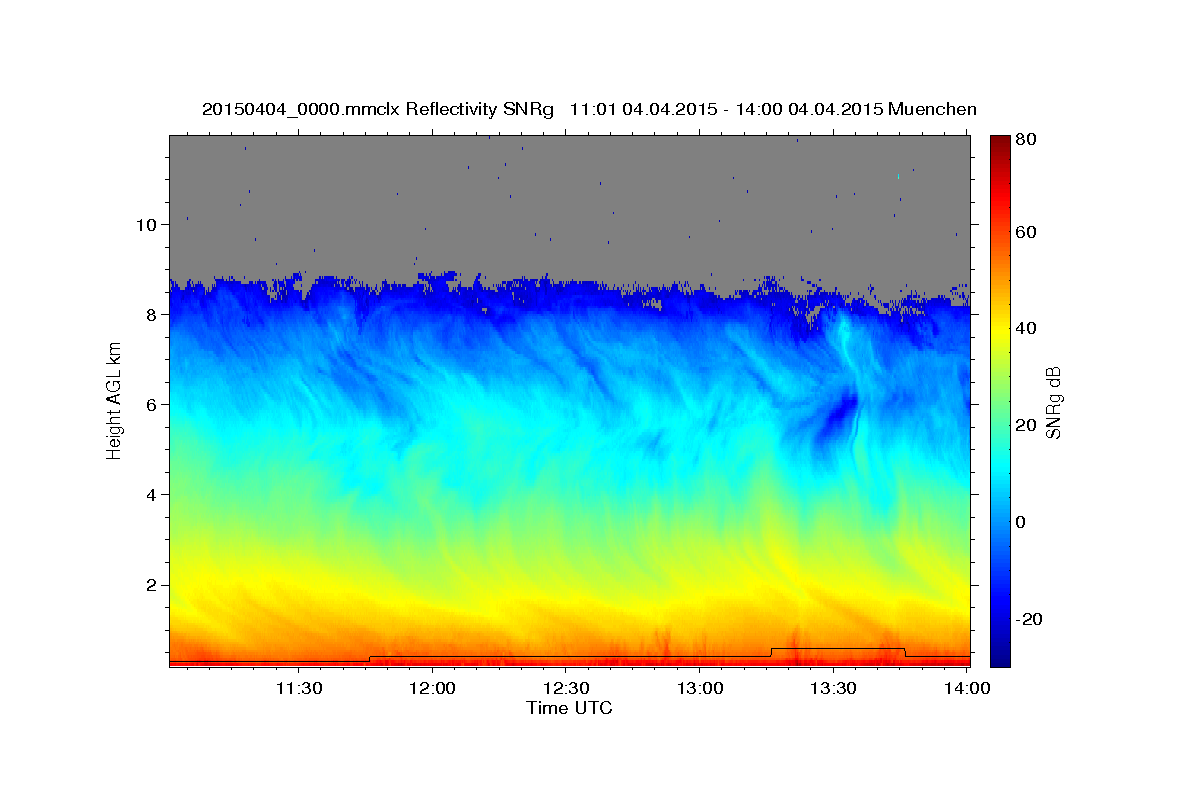The width and height of the screenshot is (1200, 800).
Task: Click the colorbar value 40
Action: tap(1027, 328)
